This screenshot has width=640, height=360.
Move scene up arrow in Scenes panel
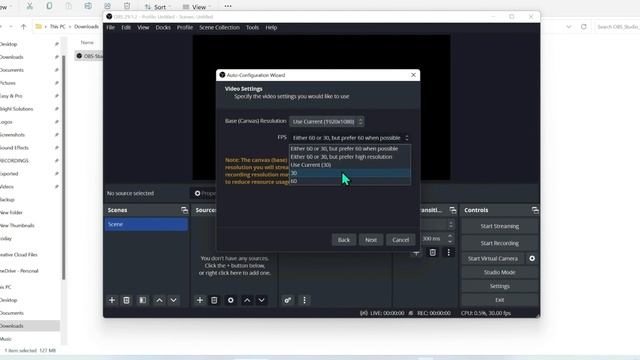pyautogui.click(x=159, y=300)
